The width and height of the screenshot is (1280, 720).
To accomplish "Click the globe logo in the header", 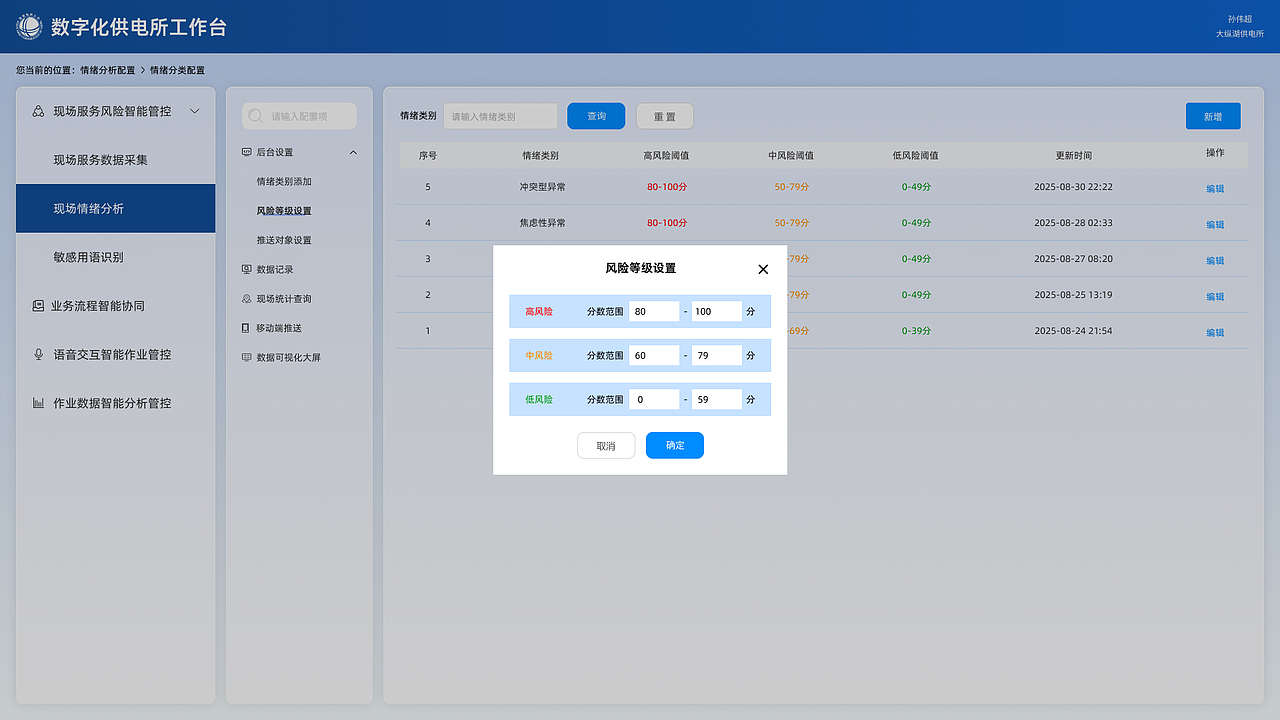I will [29, 27].
